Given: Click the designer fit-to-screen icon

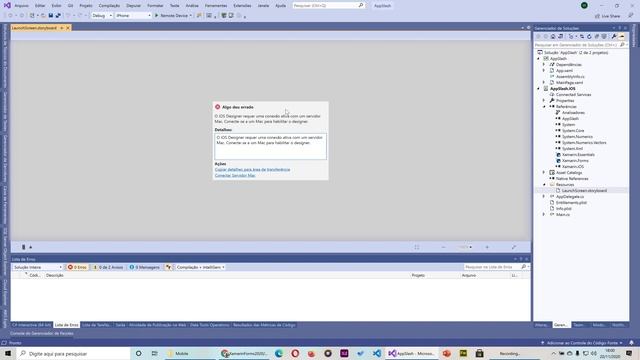Looking at the screenshot, I should (x=416, y=247).
